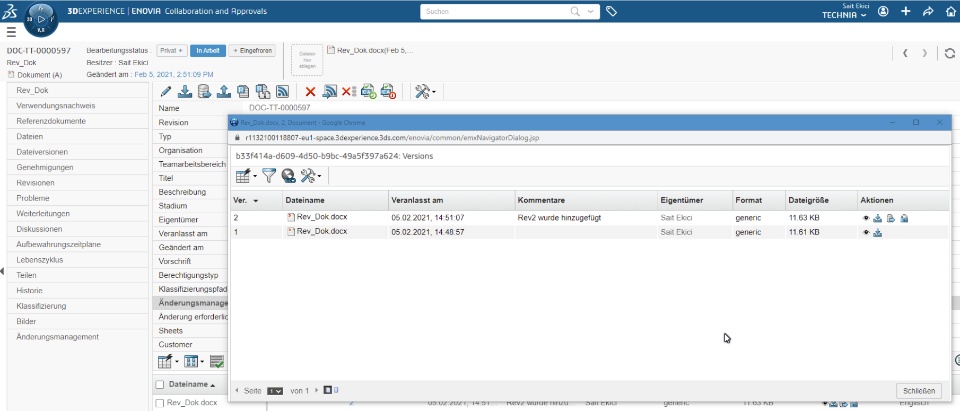Click in the Suchen search field
The image size is (960, 411).
tap(495, 11)
